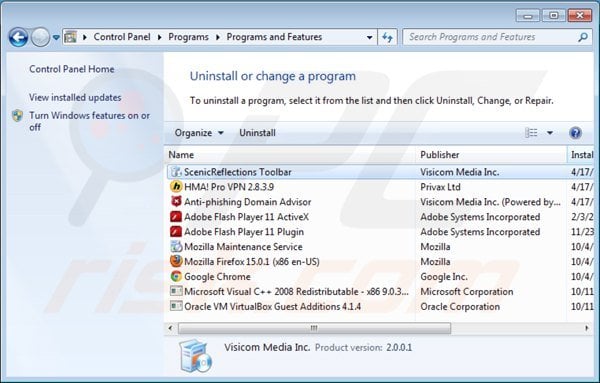This screenshot has height=383, width=600.
Task: Click Adobe Flash Player Plugin icon
Action: coord(176,231)
